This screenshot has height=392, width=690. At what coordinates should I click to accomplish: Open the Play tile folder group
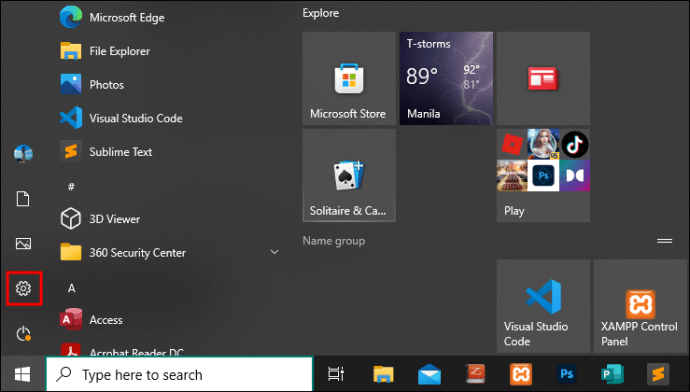[x=543, y=176]
